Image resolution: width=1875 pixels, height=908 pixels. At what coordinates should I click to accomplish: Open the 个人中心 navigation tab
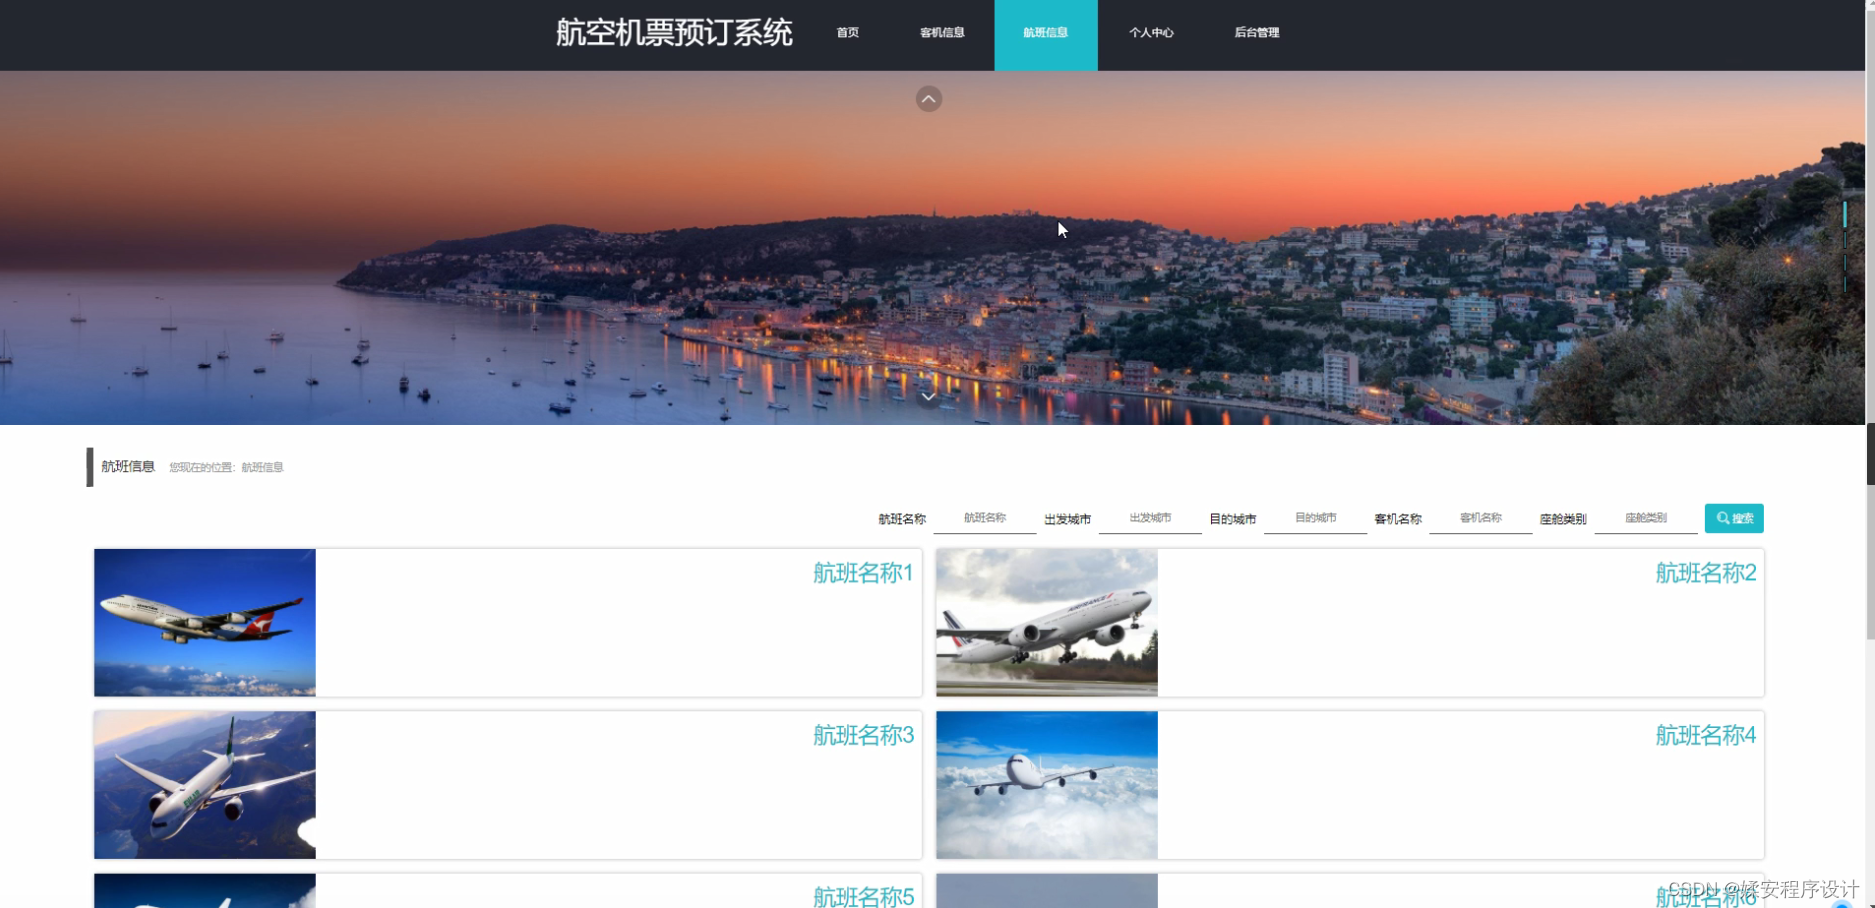tap(1151, 33)
